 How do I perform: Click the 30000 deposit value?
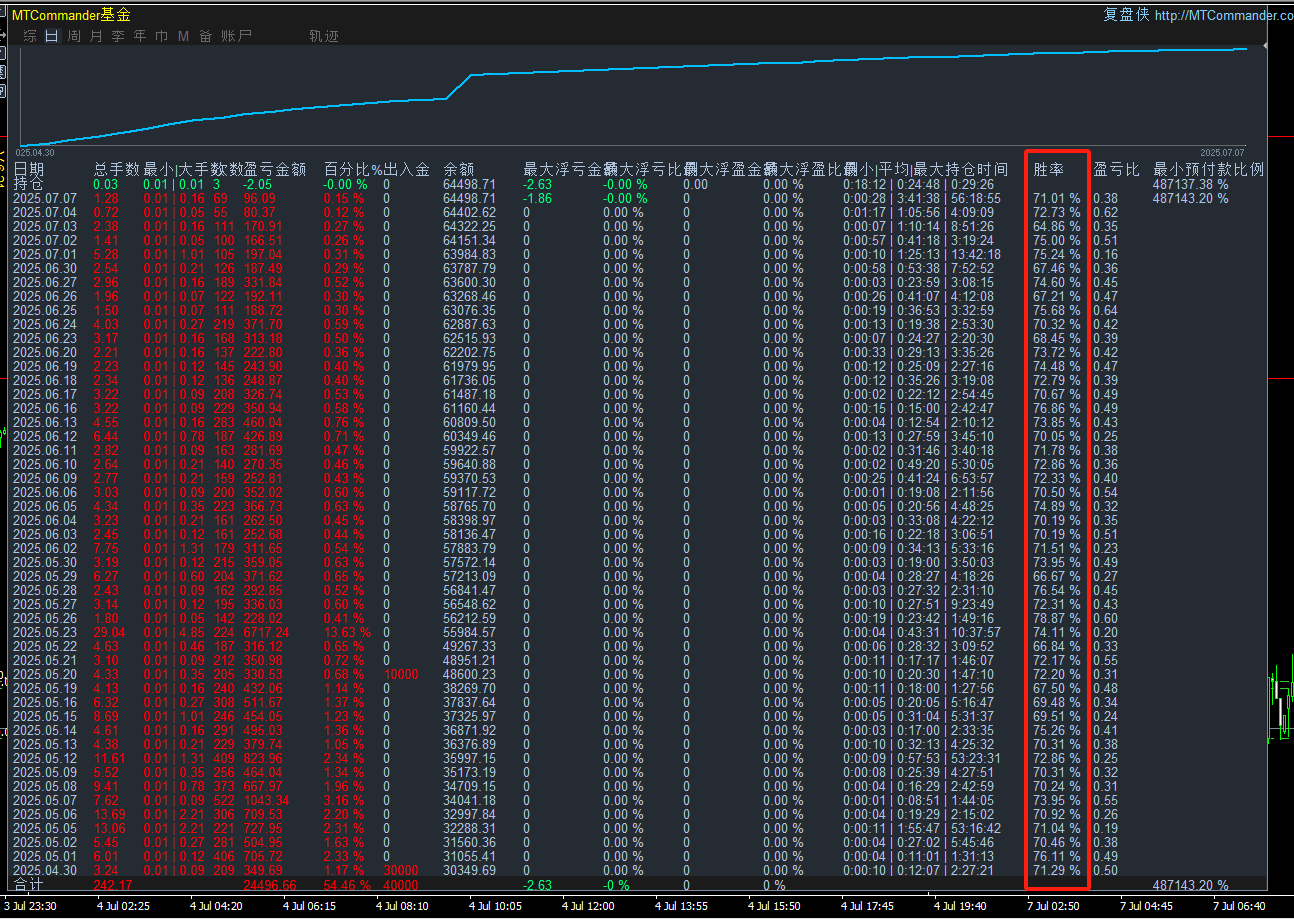pos(401,870)
